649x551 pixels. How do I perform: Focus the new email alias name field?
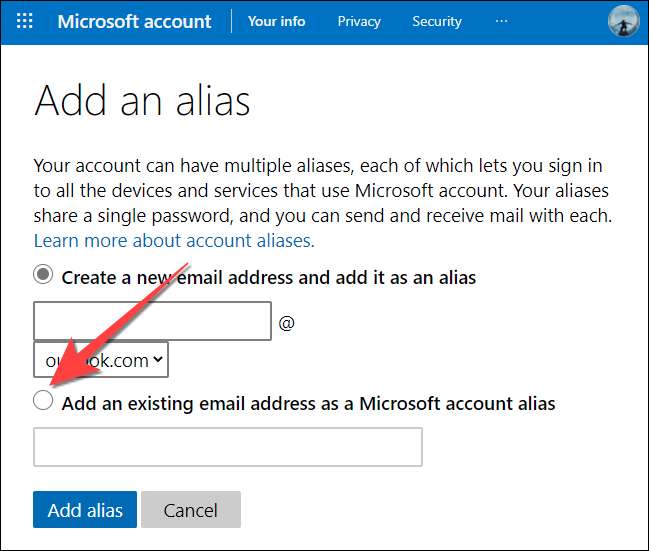click(x=152, y=322)
